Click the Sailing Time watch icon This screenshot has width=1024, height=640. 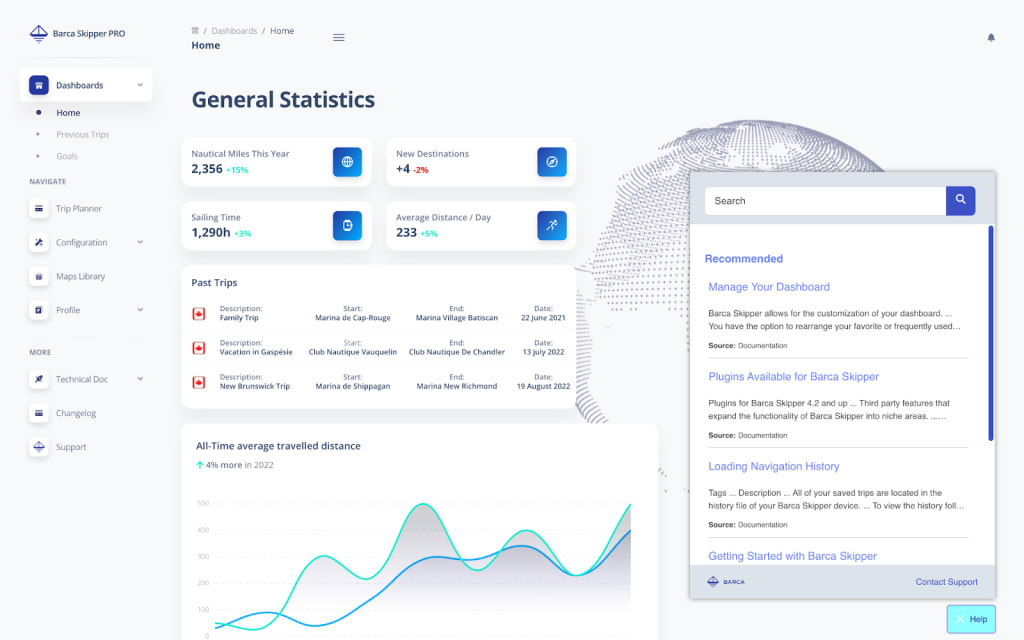(x=347, y=225)
